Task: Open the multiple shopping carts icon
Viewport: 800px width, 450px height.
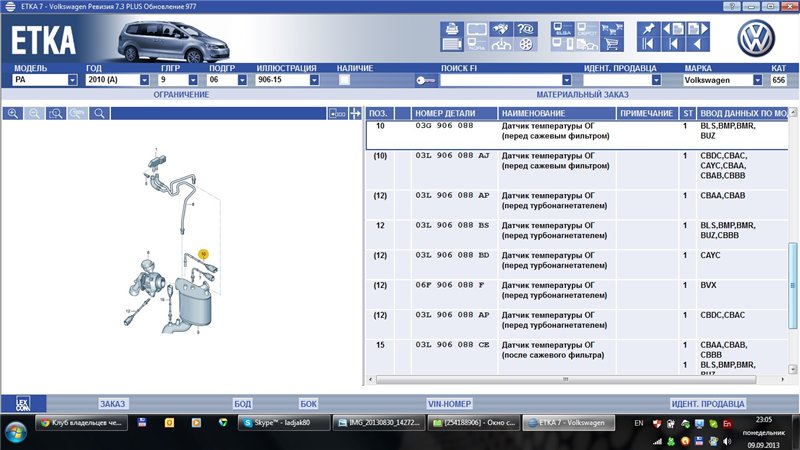Action: (x=611, y=29)
